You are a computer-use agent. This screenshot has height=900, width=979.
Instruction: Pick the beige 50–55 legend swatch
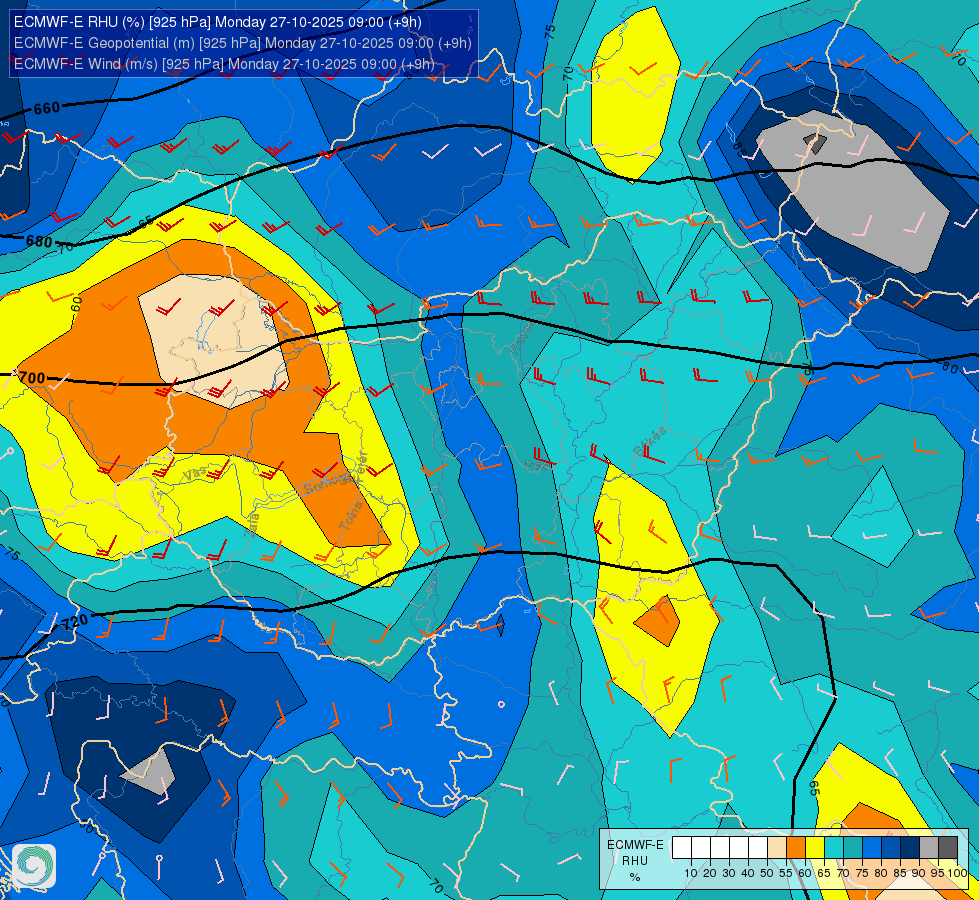(x=777, y=847)
